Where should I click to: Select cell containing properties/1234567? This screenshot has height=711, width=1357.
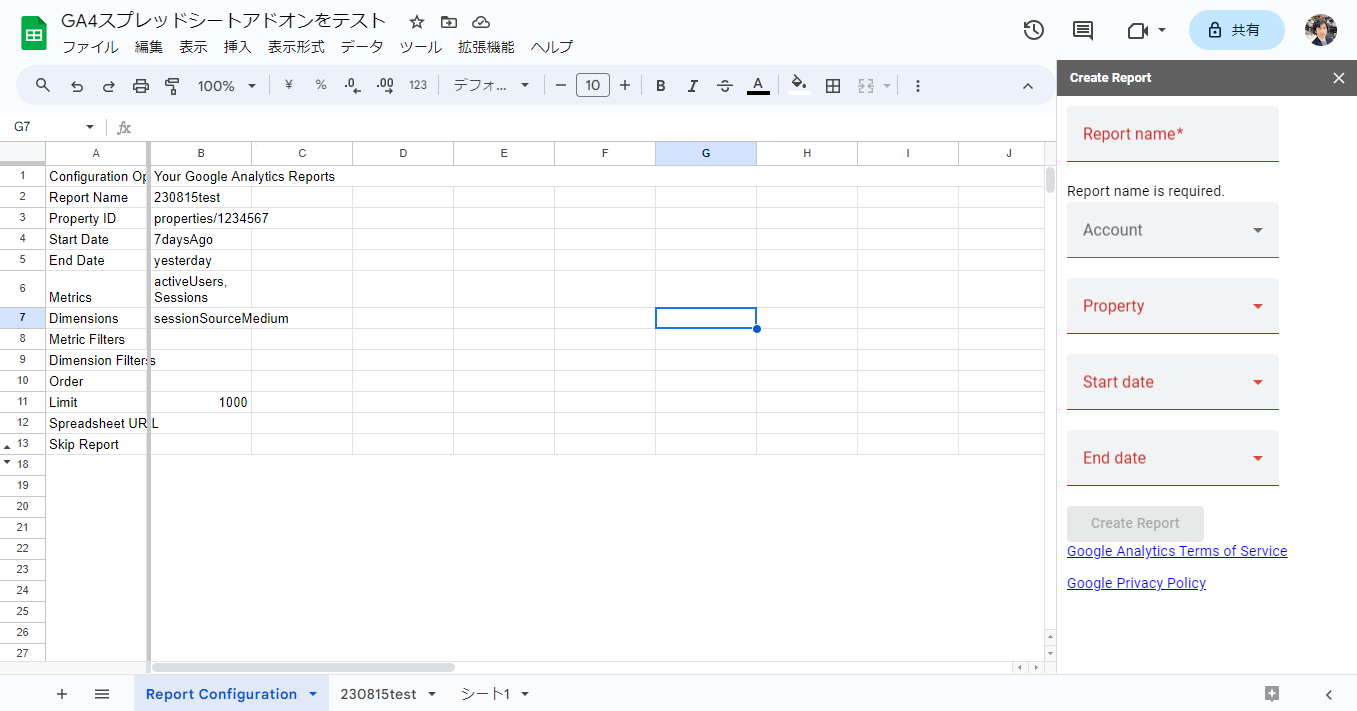201,218
